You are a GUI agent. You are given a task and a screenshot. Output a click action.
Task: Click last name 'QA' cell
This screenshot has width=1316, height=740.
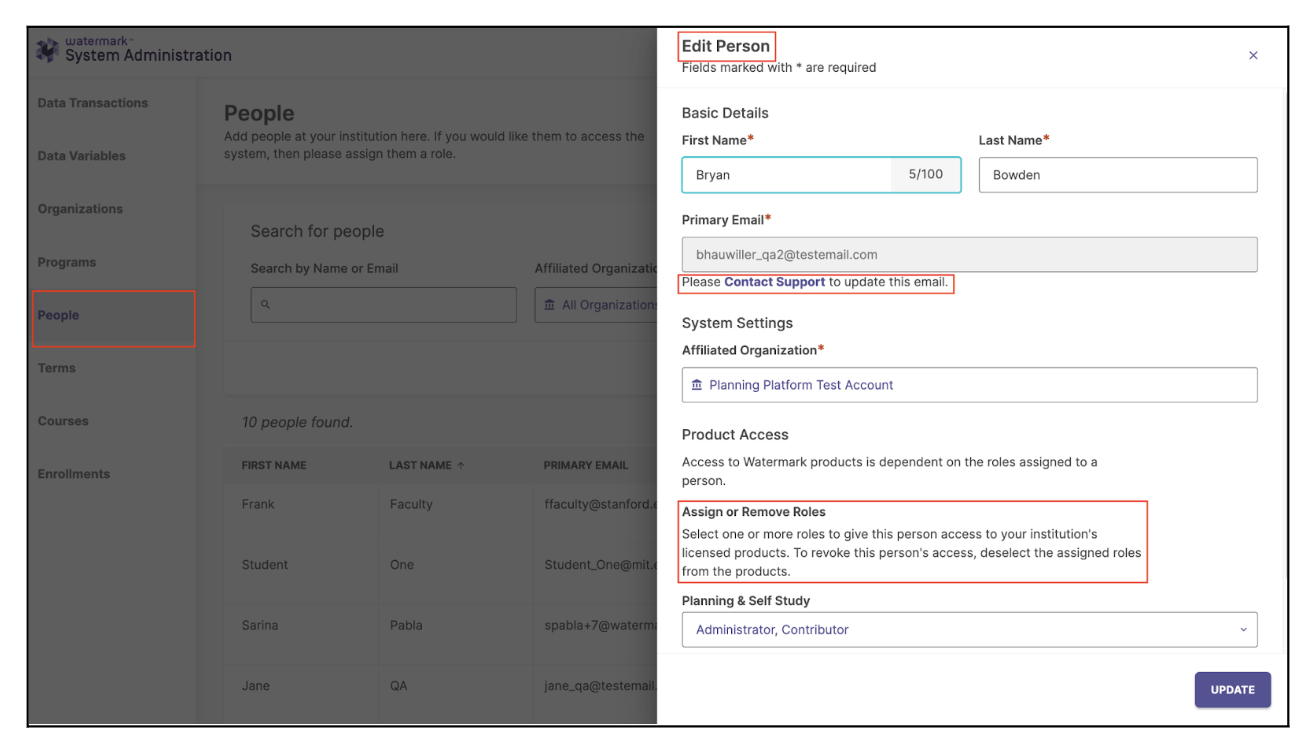(398, 686)
